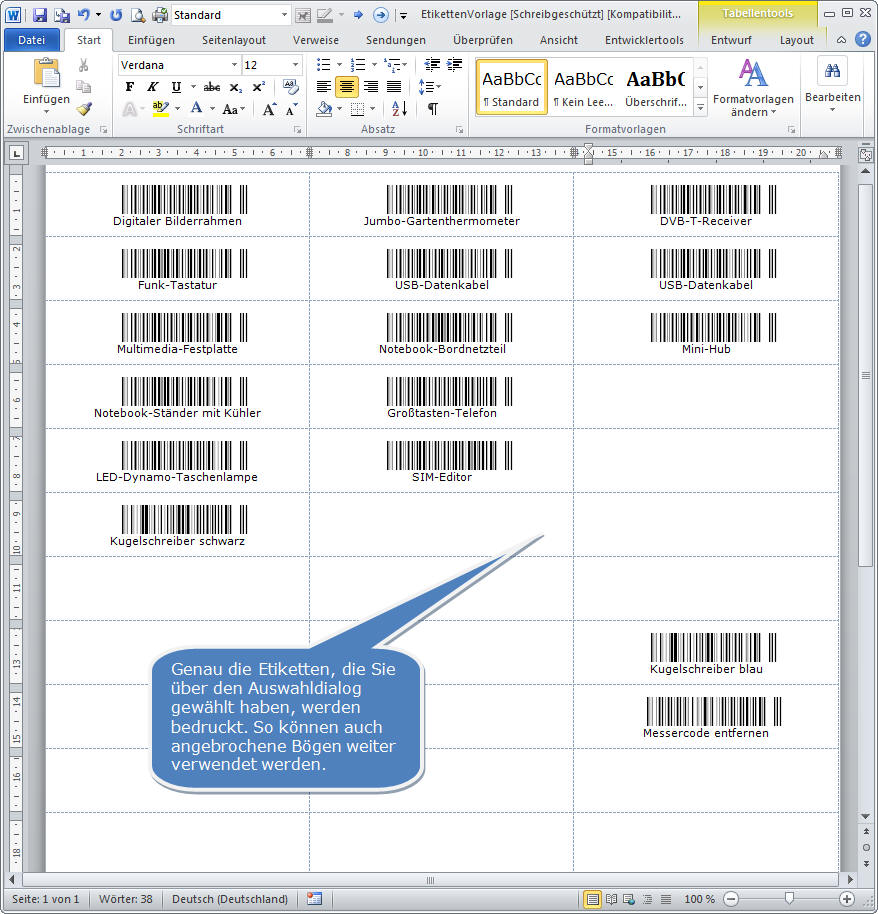Show paragraph marks with pilcrow icon

[x=433, y=108]
